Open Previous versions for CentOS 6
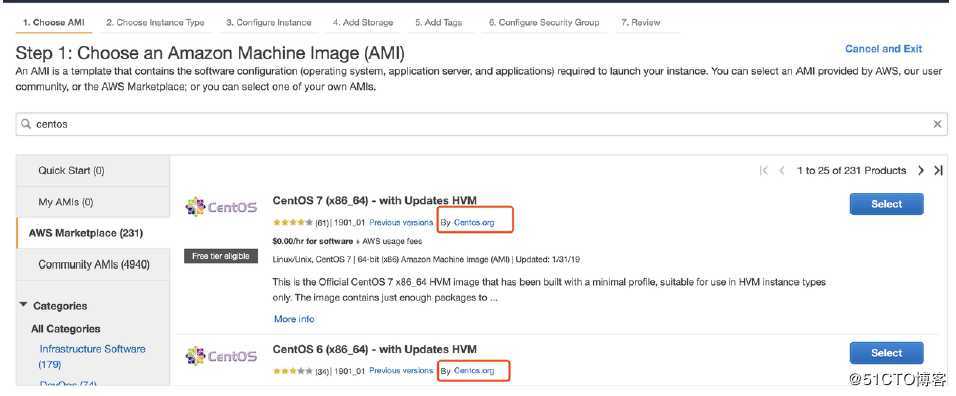Screen dimensions: 956x396 click(401, 370)
